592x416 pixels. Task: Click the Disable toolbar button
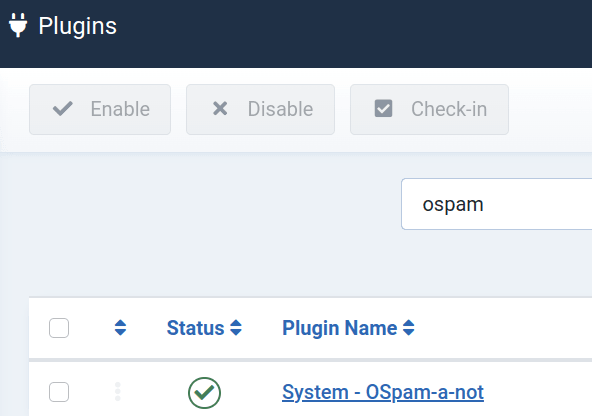point(261,109)
